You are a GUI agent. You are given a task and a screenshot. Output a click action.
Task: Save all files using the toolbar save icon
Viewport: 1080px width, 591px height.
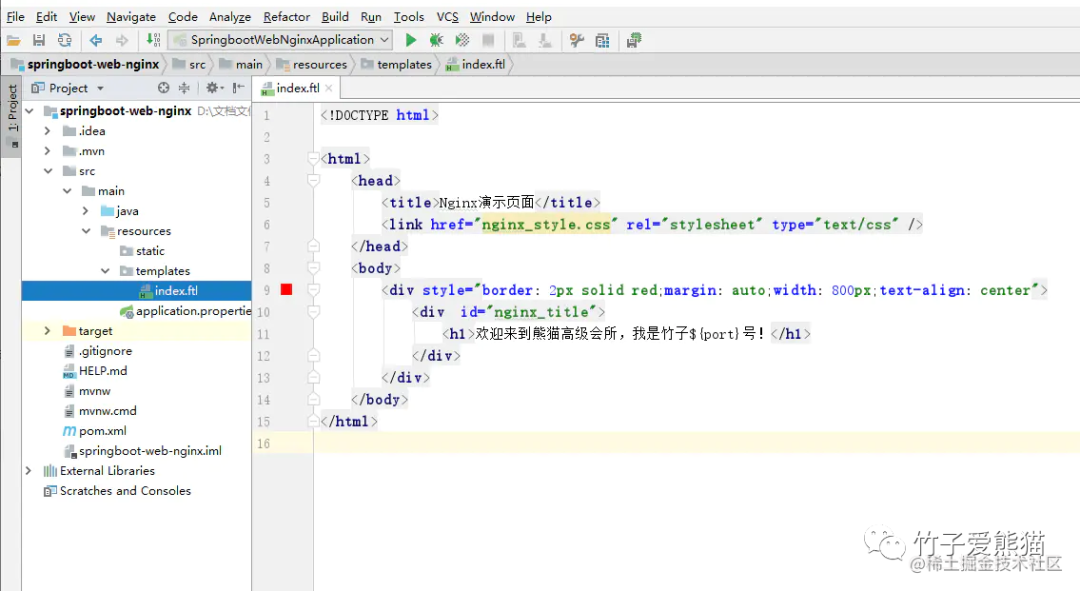point(39,40)
